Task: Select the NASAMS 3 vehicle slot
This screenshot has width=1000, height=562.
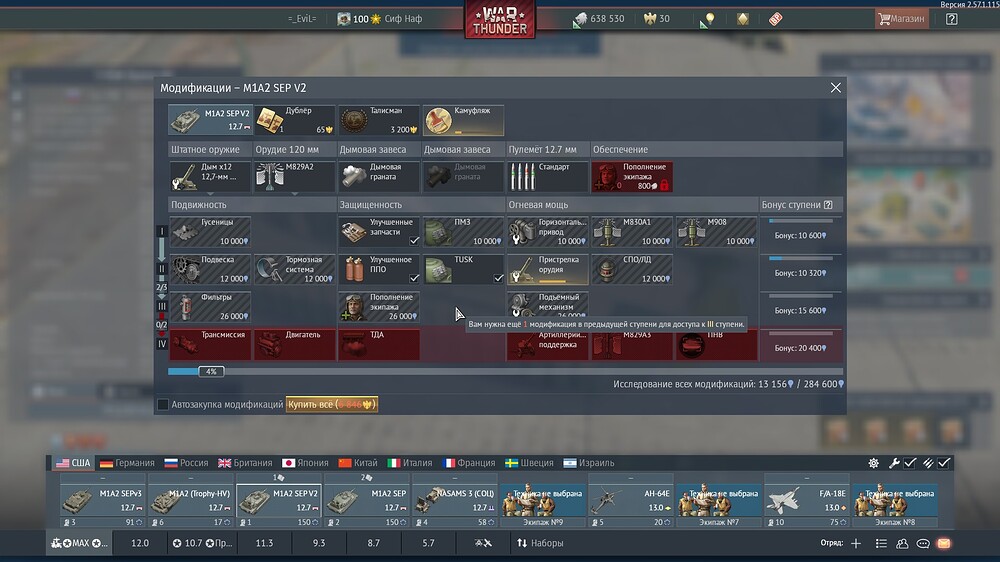Action: (455, 501)
